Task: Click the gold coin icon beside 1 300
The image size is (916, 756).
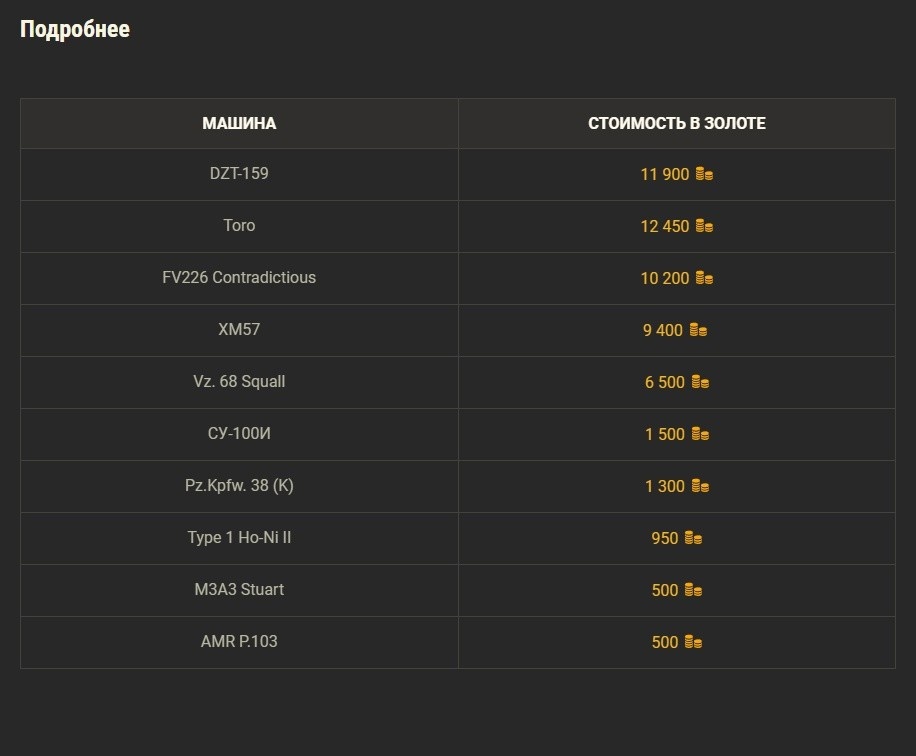Action: tap(700, 487)
